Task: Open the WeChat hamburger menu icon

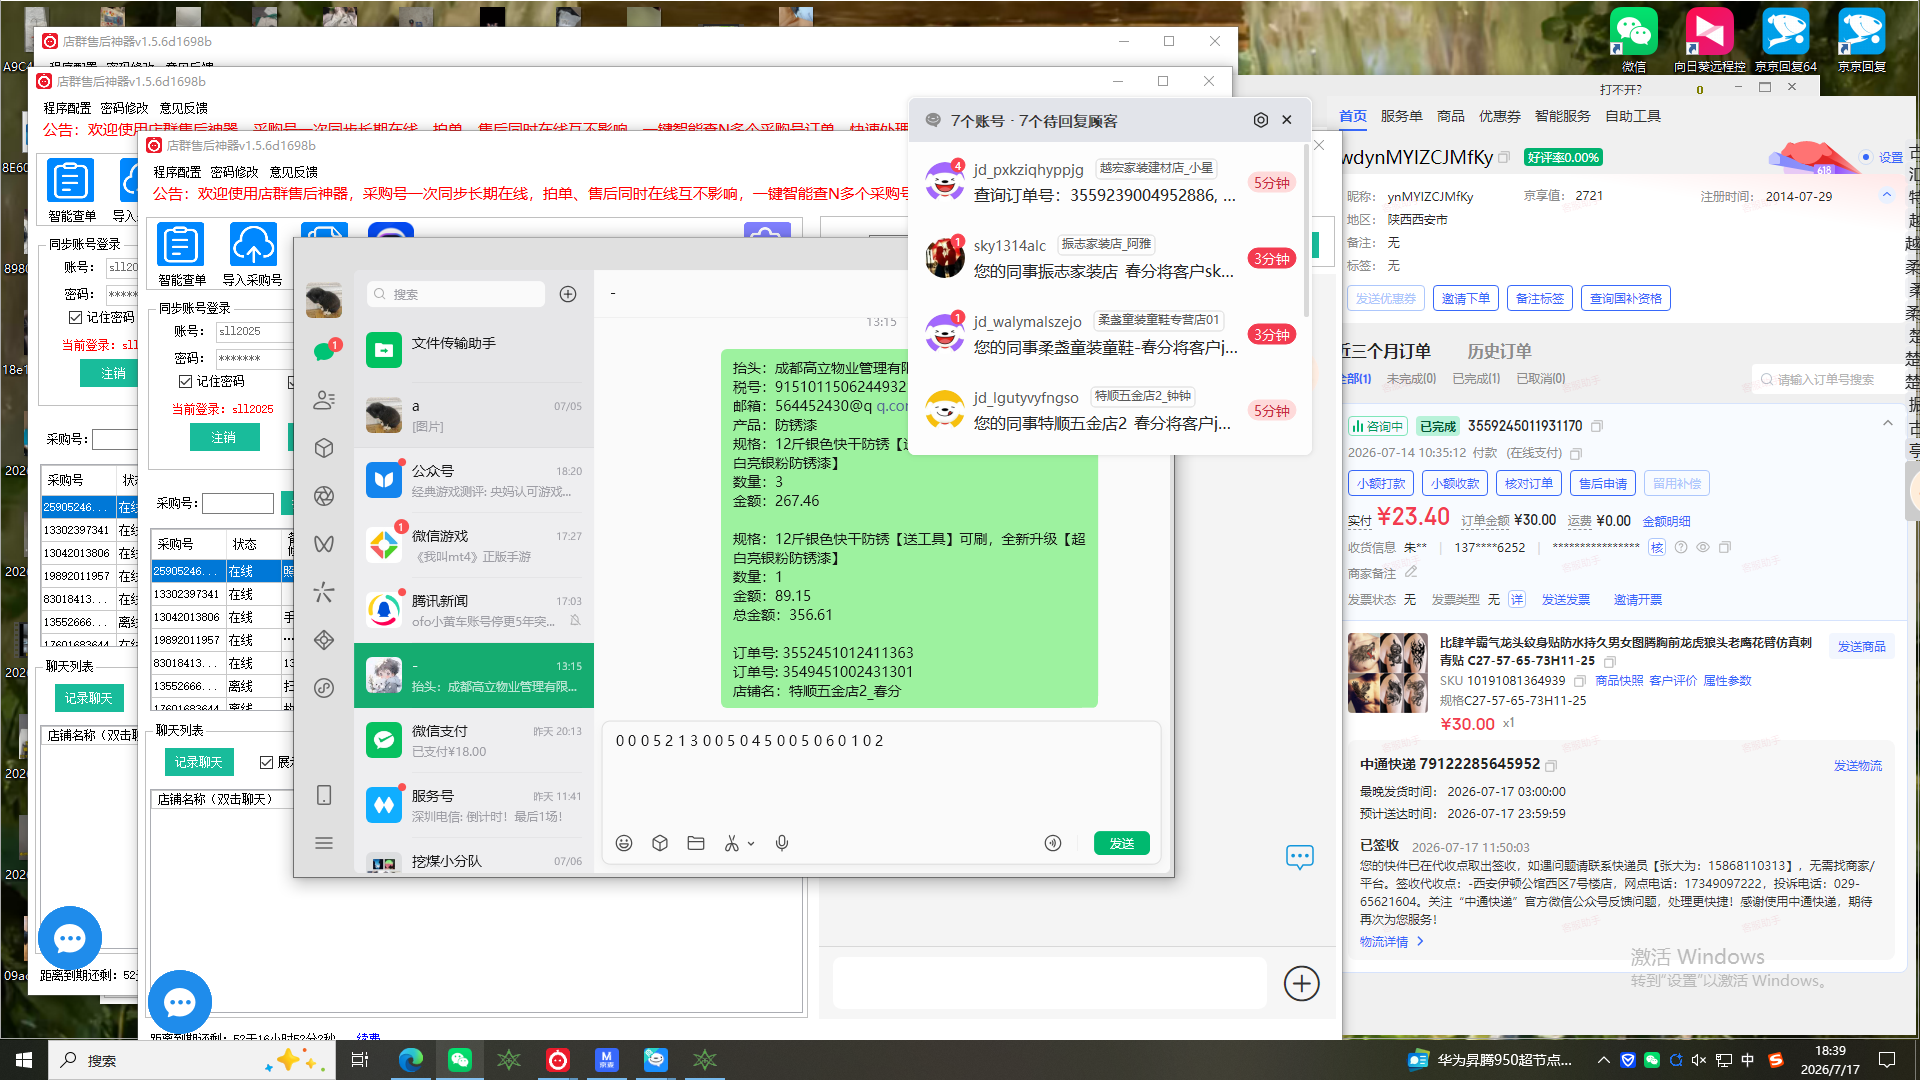Action: pyautogui.click(x=323, y=843)
